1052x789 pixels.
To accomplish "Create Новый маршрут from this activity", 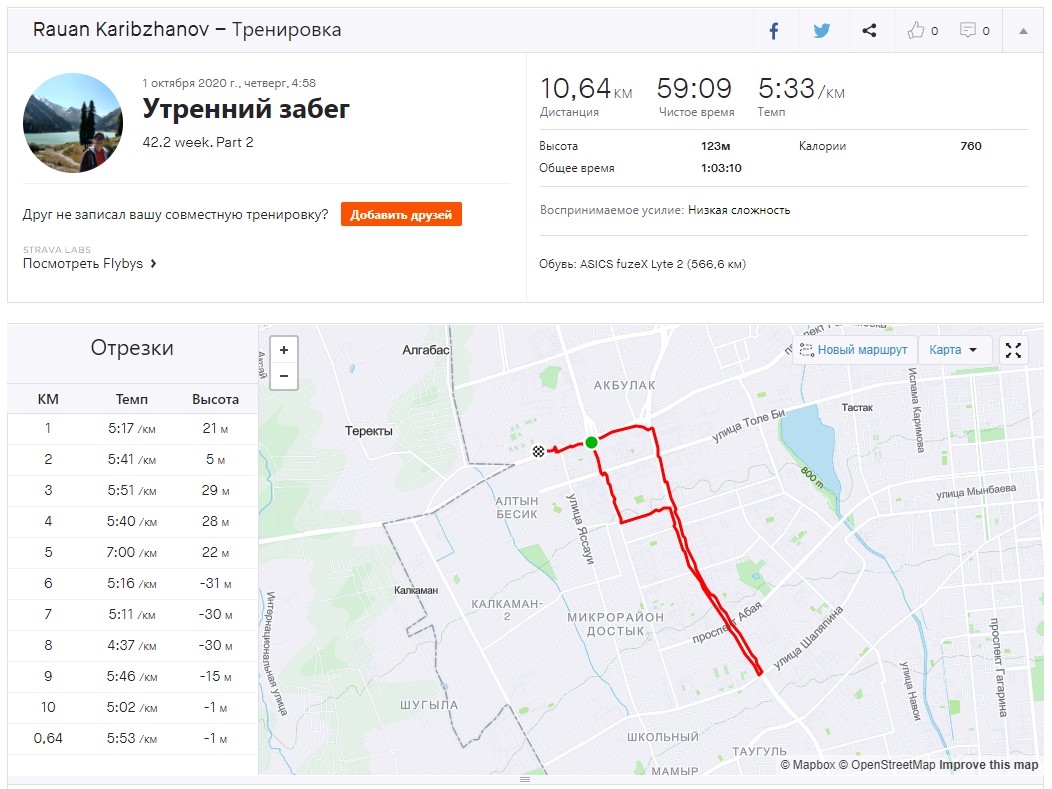I will pos(853,350).
